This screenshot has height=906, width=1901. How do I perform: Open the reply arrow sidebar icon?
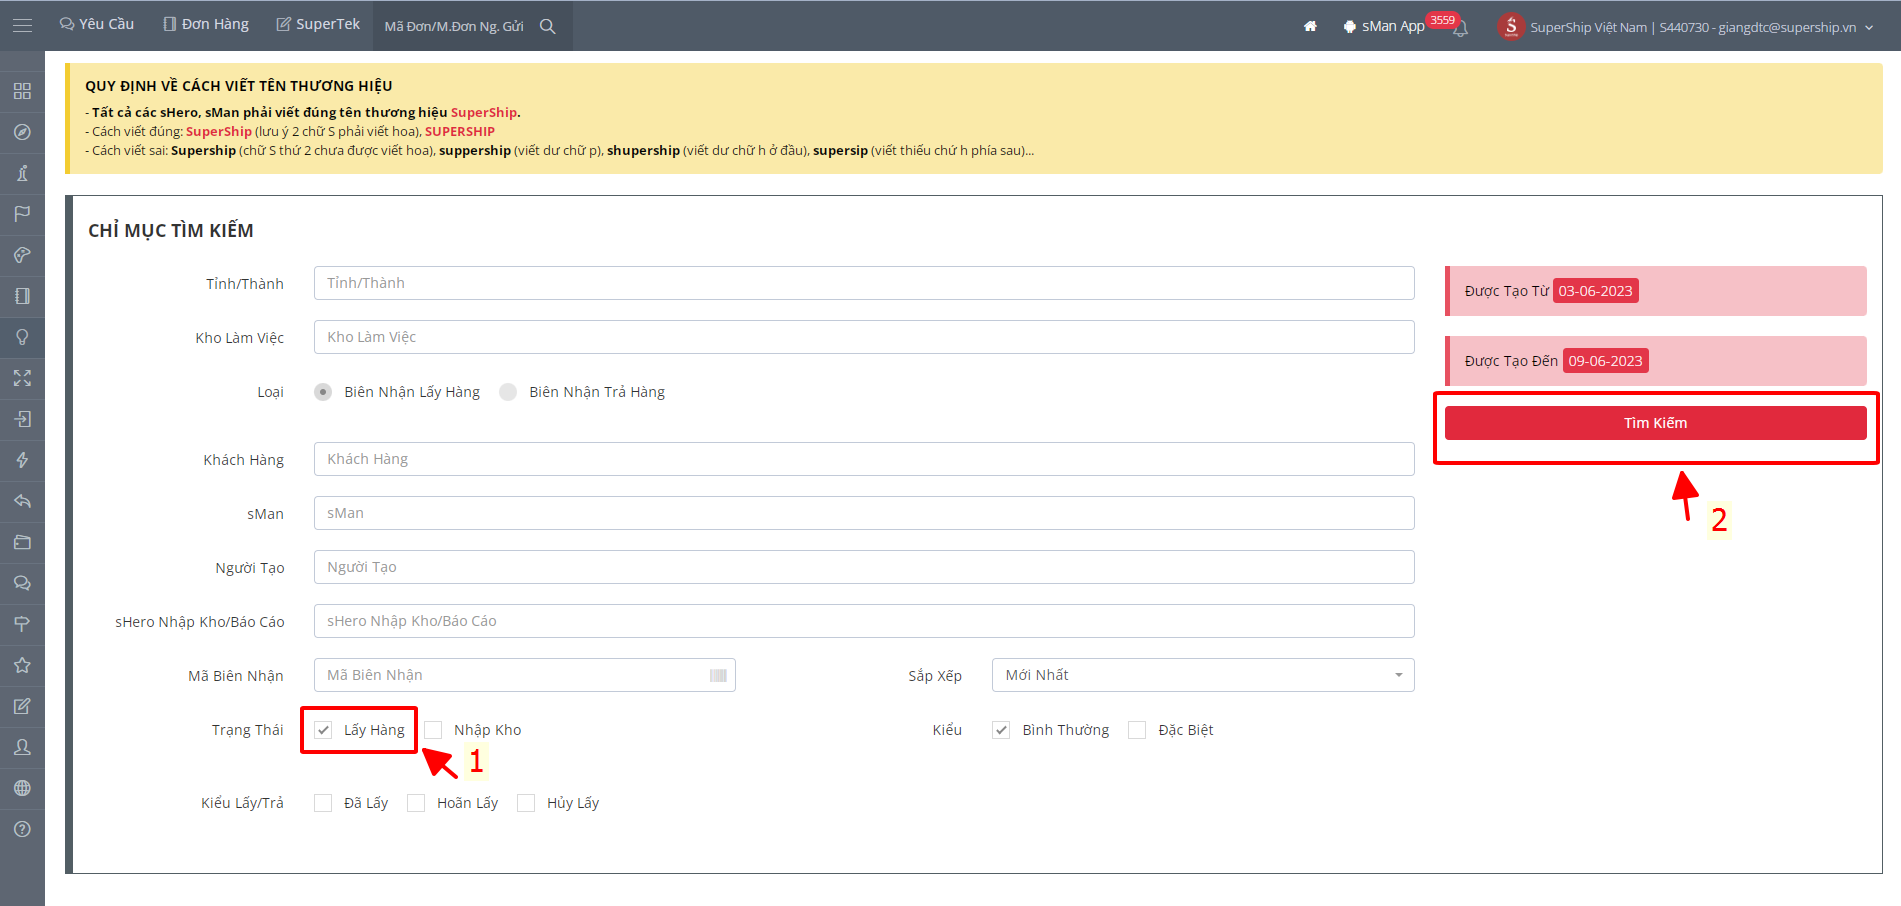[22, 501]
